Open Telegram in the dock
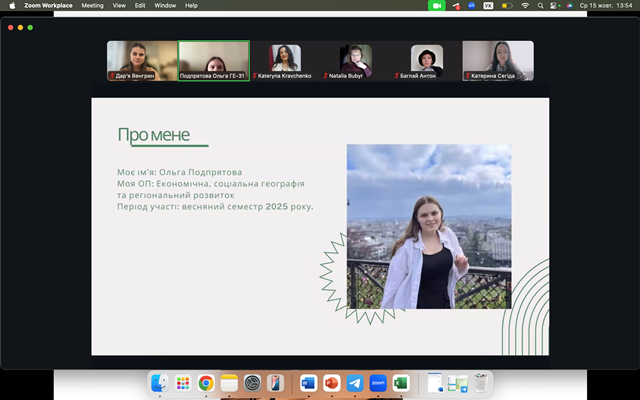 click(x=355, y=383)
